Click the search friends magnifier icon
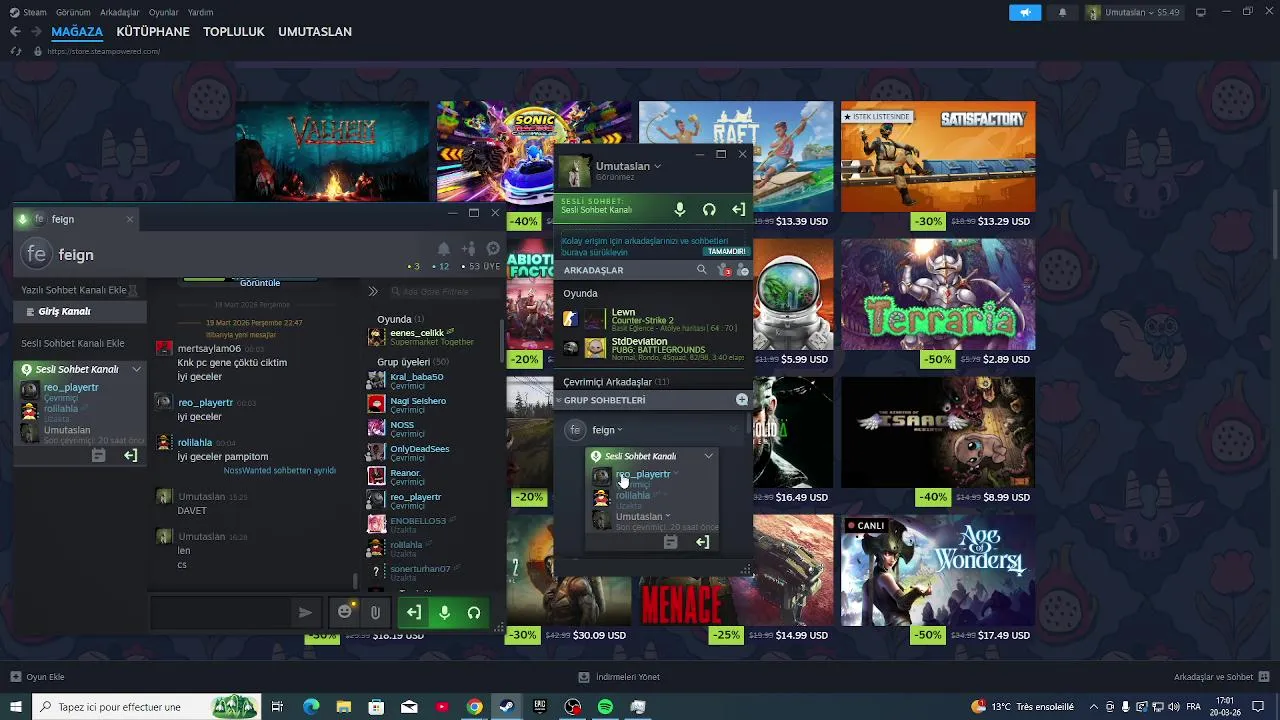Viewport: 1280px width, 720px height. pyautogui.click(x=701, y=270)
